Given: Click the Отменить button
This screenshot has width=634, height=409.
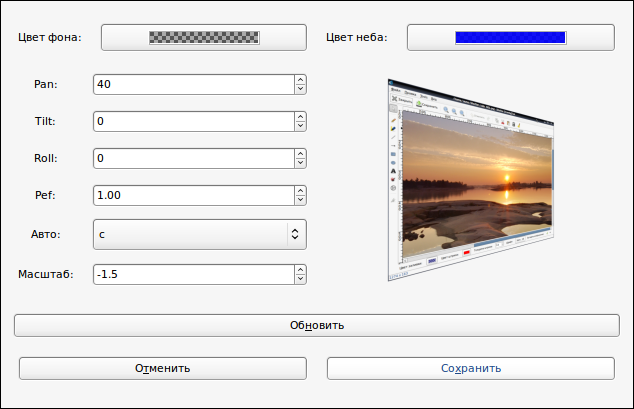Looking at the screenshot, I should [163, 368].
